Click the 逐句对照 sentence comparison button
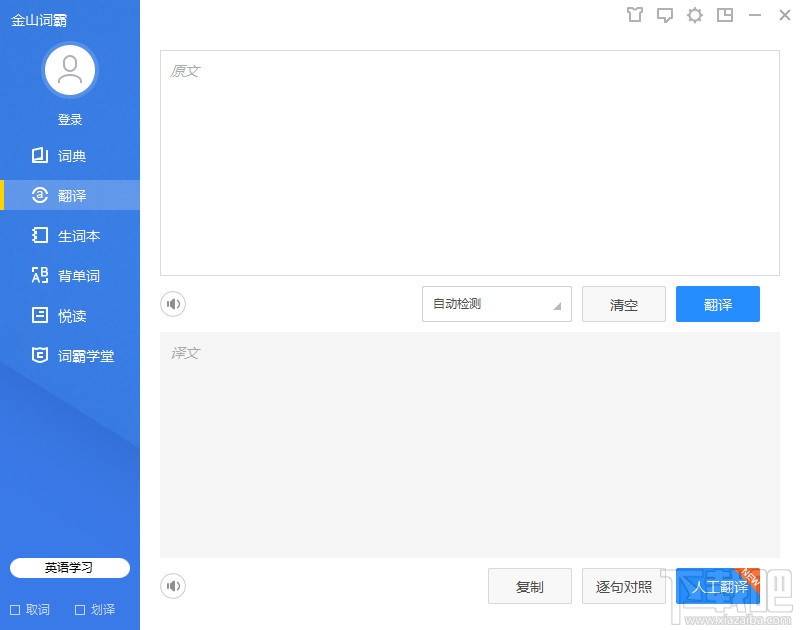The height and width of the screenshot is (630, 800). pyautogui.click(x=623, y=586)
